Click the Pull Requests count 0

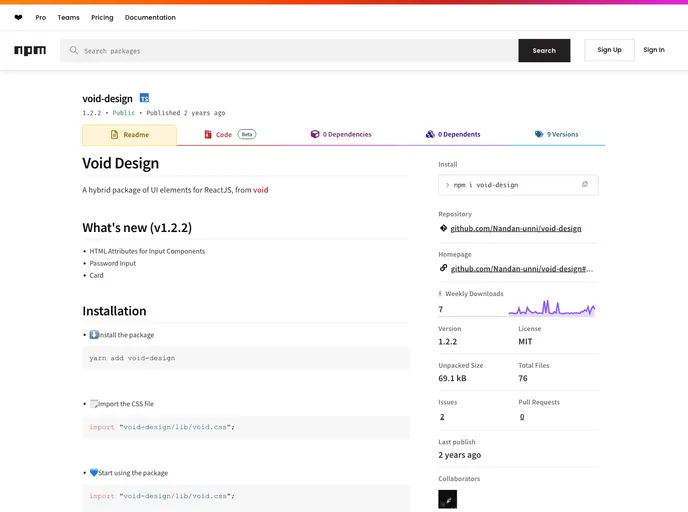(522, 417)
